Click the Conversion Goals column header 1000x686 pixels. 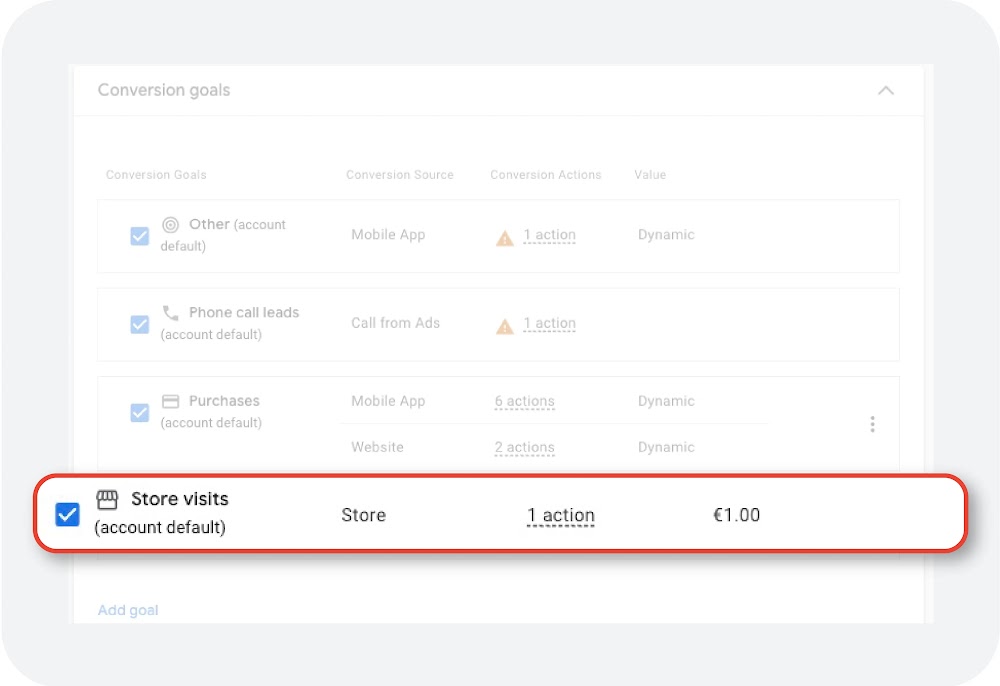pos(156,174)
